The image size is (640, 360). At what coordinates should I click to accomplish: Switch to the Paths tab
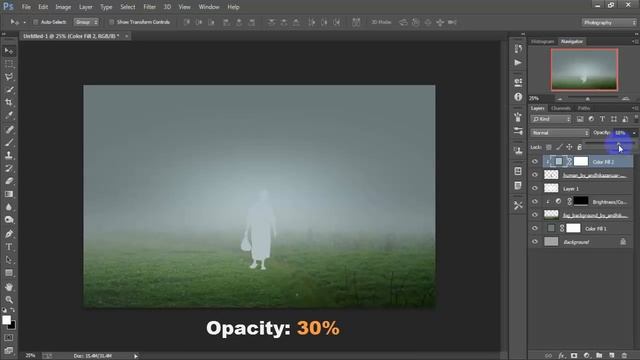click(x=584, y=108)
